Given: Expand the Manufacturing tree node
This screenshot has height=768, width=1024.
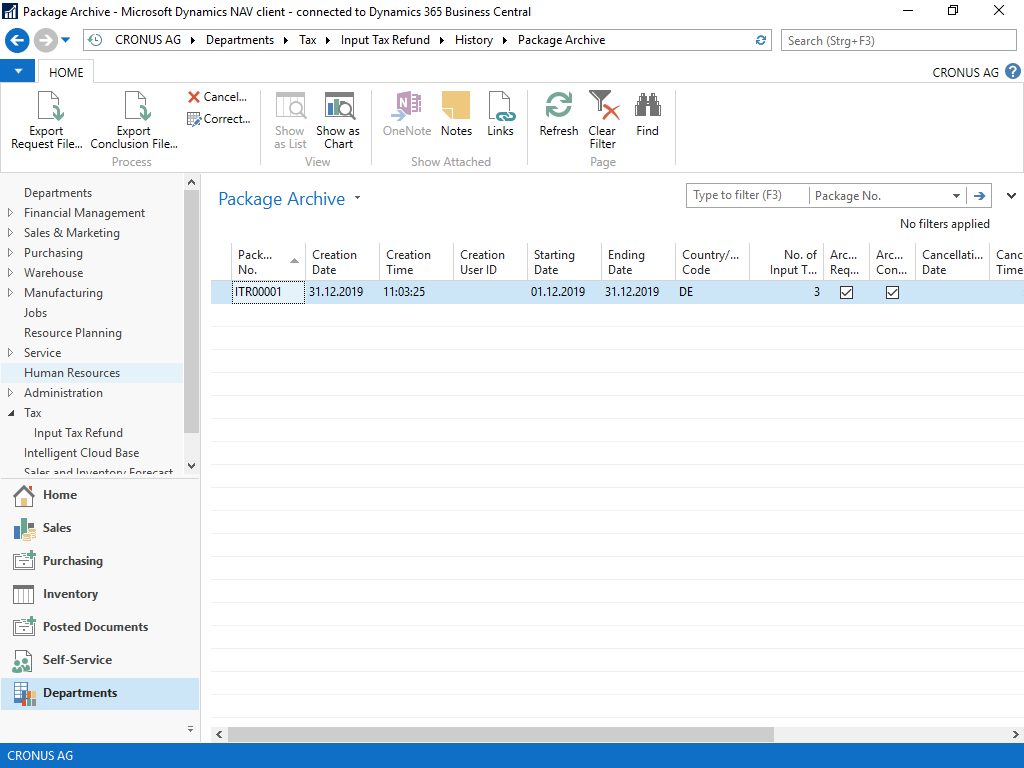Looking at the screenshot, I should click(x=10, y=293).
